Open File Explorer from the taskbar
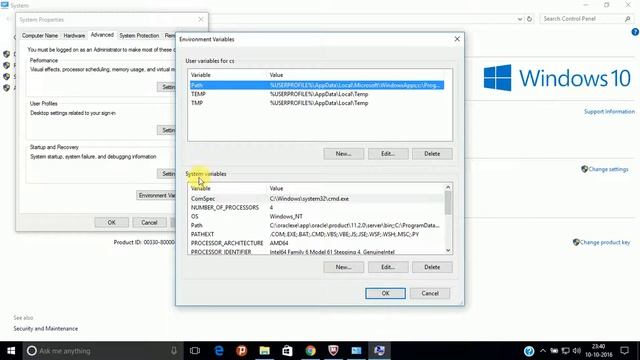Viewport: 640px width, 360px height. 264,351
